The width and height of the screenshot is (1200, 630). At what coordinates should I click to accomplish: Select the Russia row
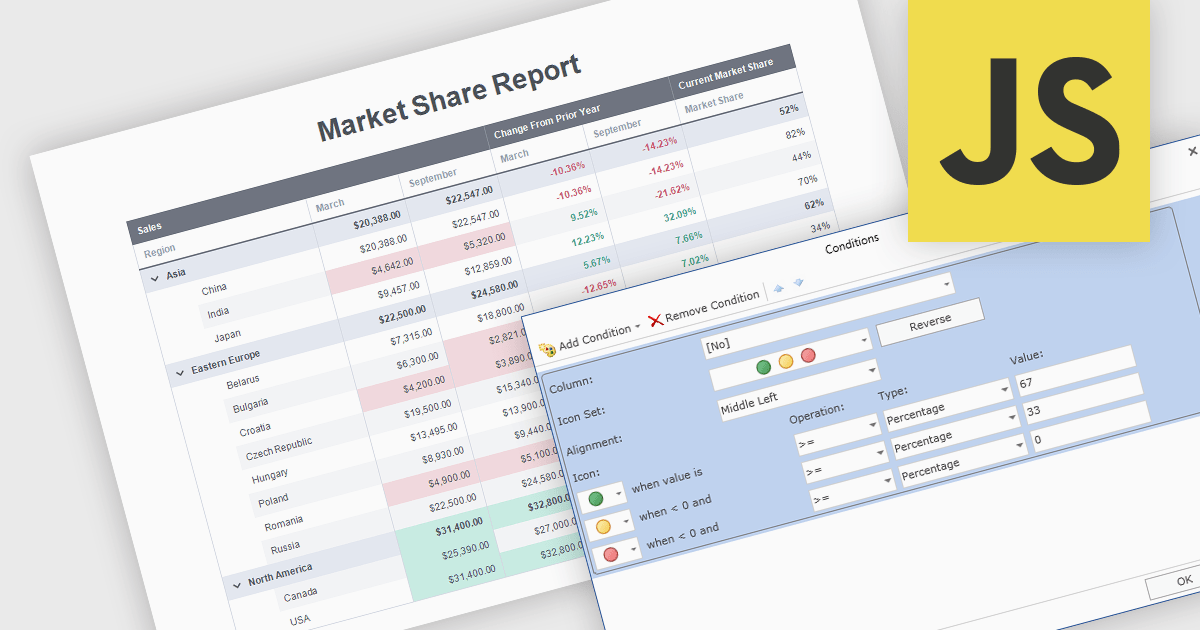click(285, 547)
